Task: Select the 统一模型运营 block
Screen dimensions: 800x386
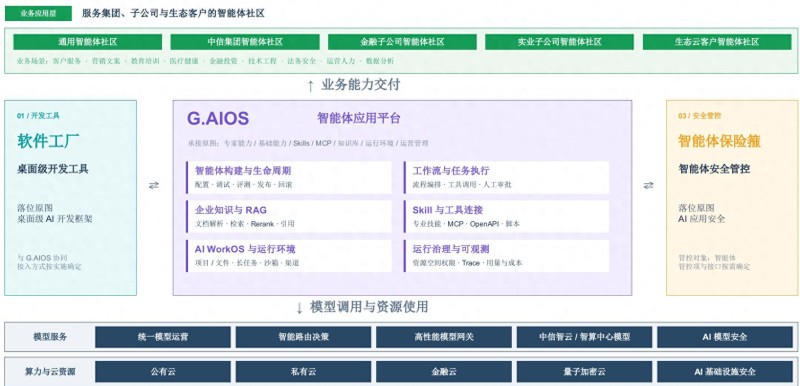Action: point(163,337)
